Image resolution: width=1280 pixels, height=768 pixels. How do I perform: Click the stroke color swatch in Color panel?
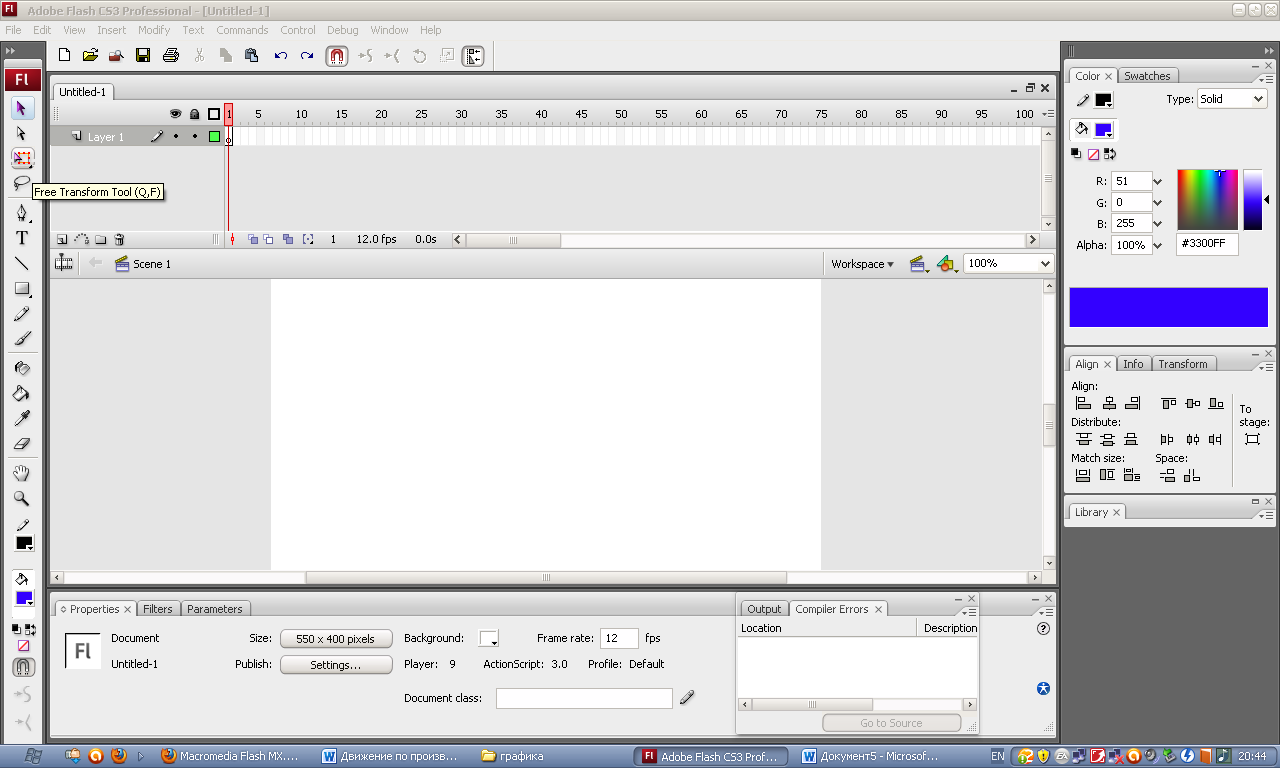point(1104,100)
